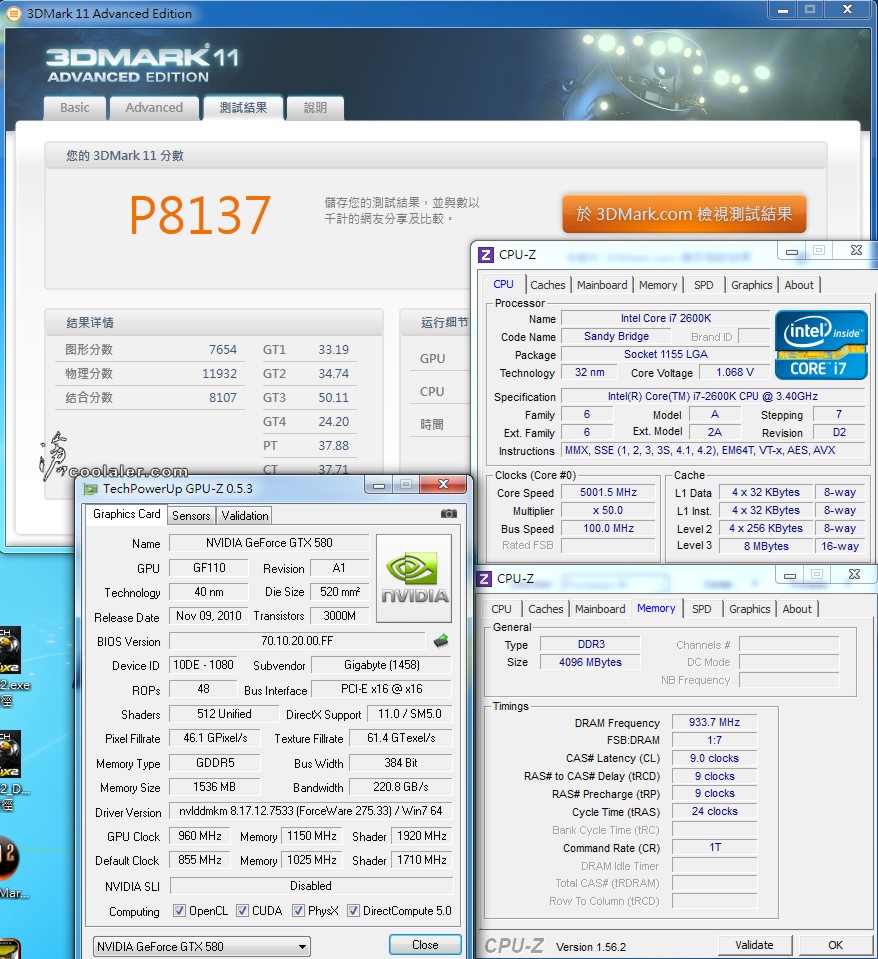Click the Command Rate value 1T
The image size is (878, 959).
click(714, 847)
